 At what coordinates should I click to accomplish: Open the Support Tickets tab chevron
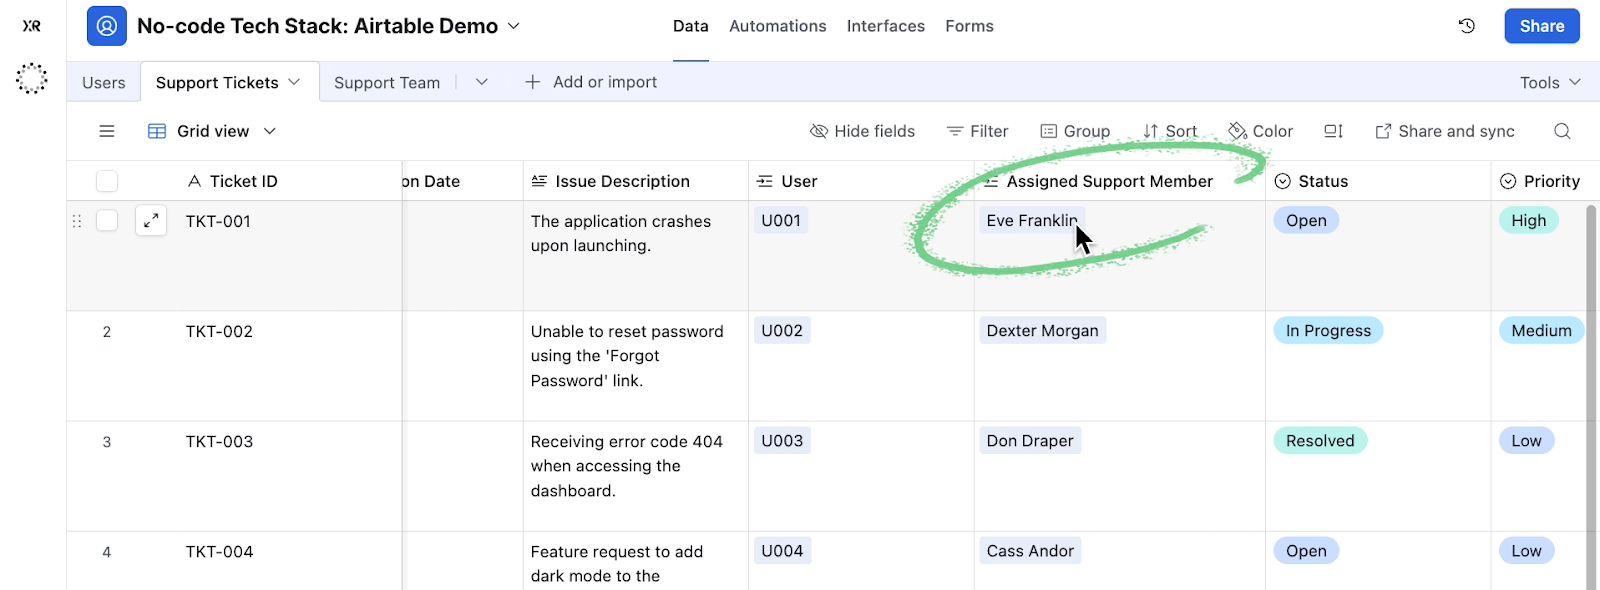(294, 82)
